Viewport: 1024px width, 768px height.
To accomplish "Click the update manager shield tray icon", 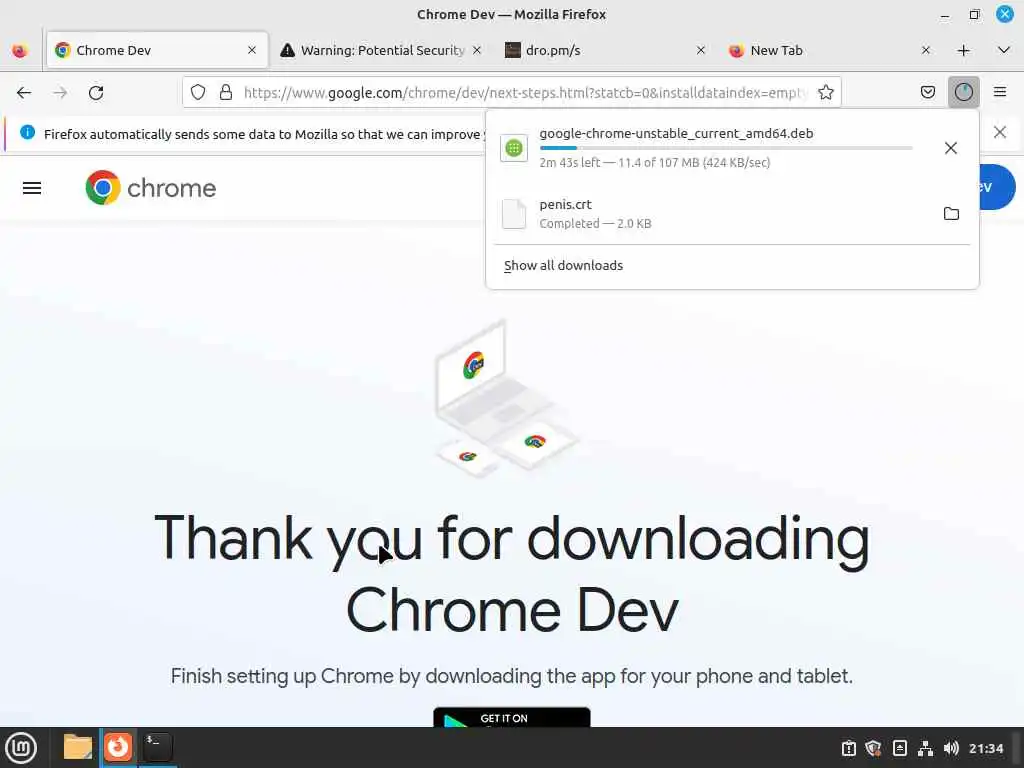I will click(x=873, y=748).
